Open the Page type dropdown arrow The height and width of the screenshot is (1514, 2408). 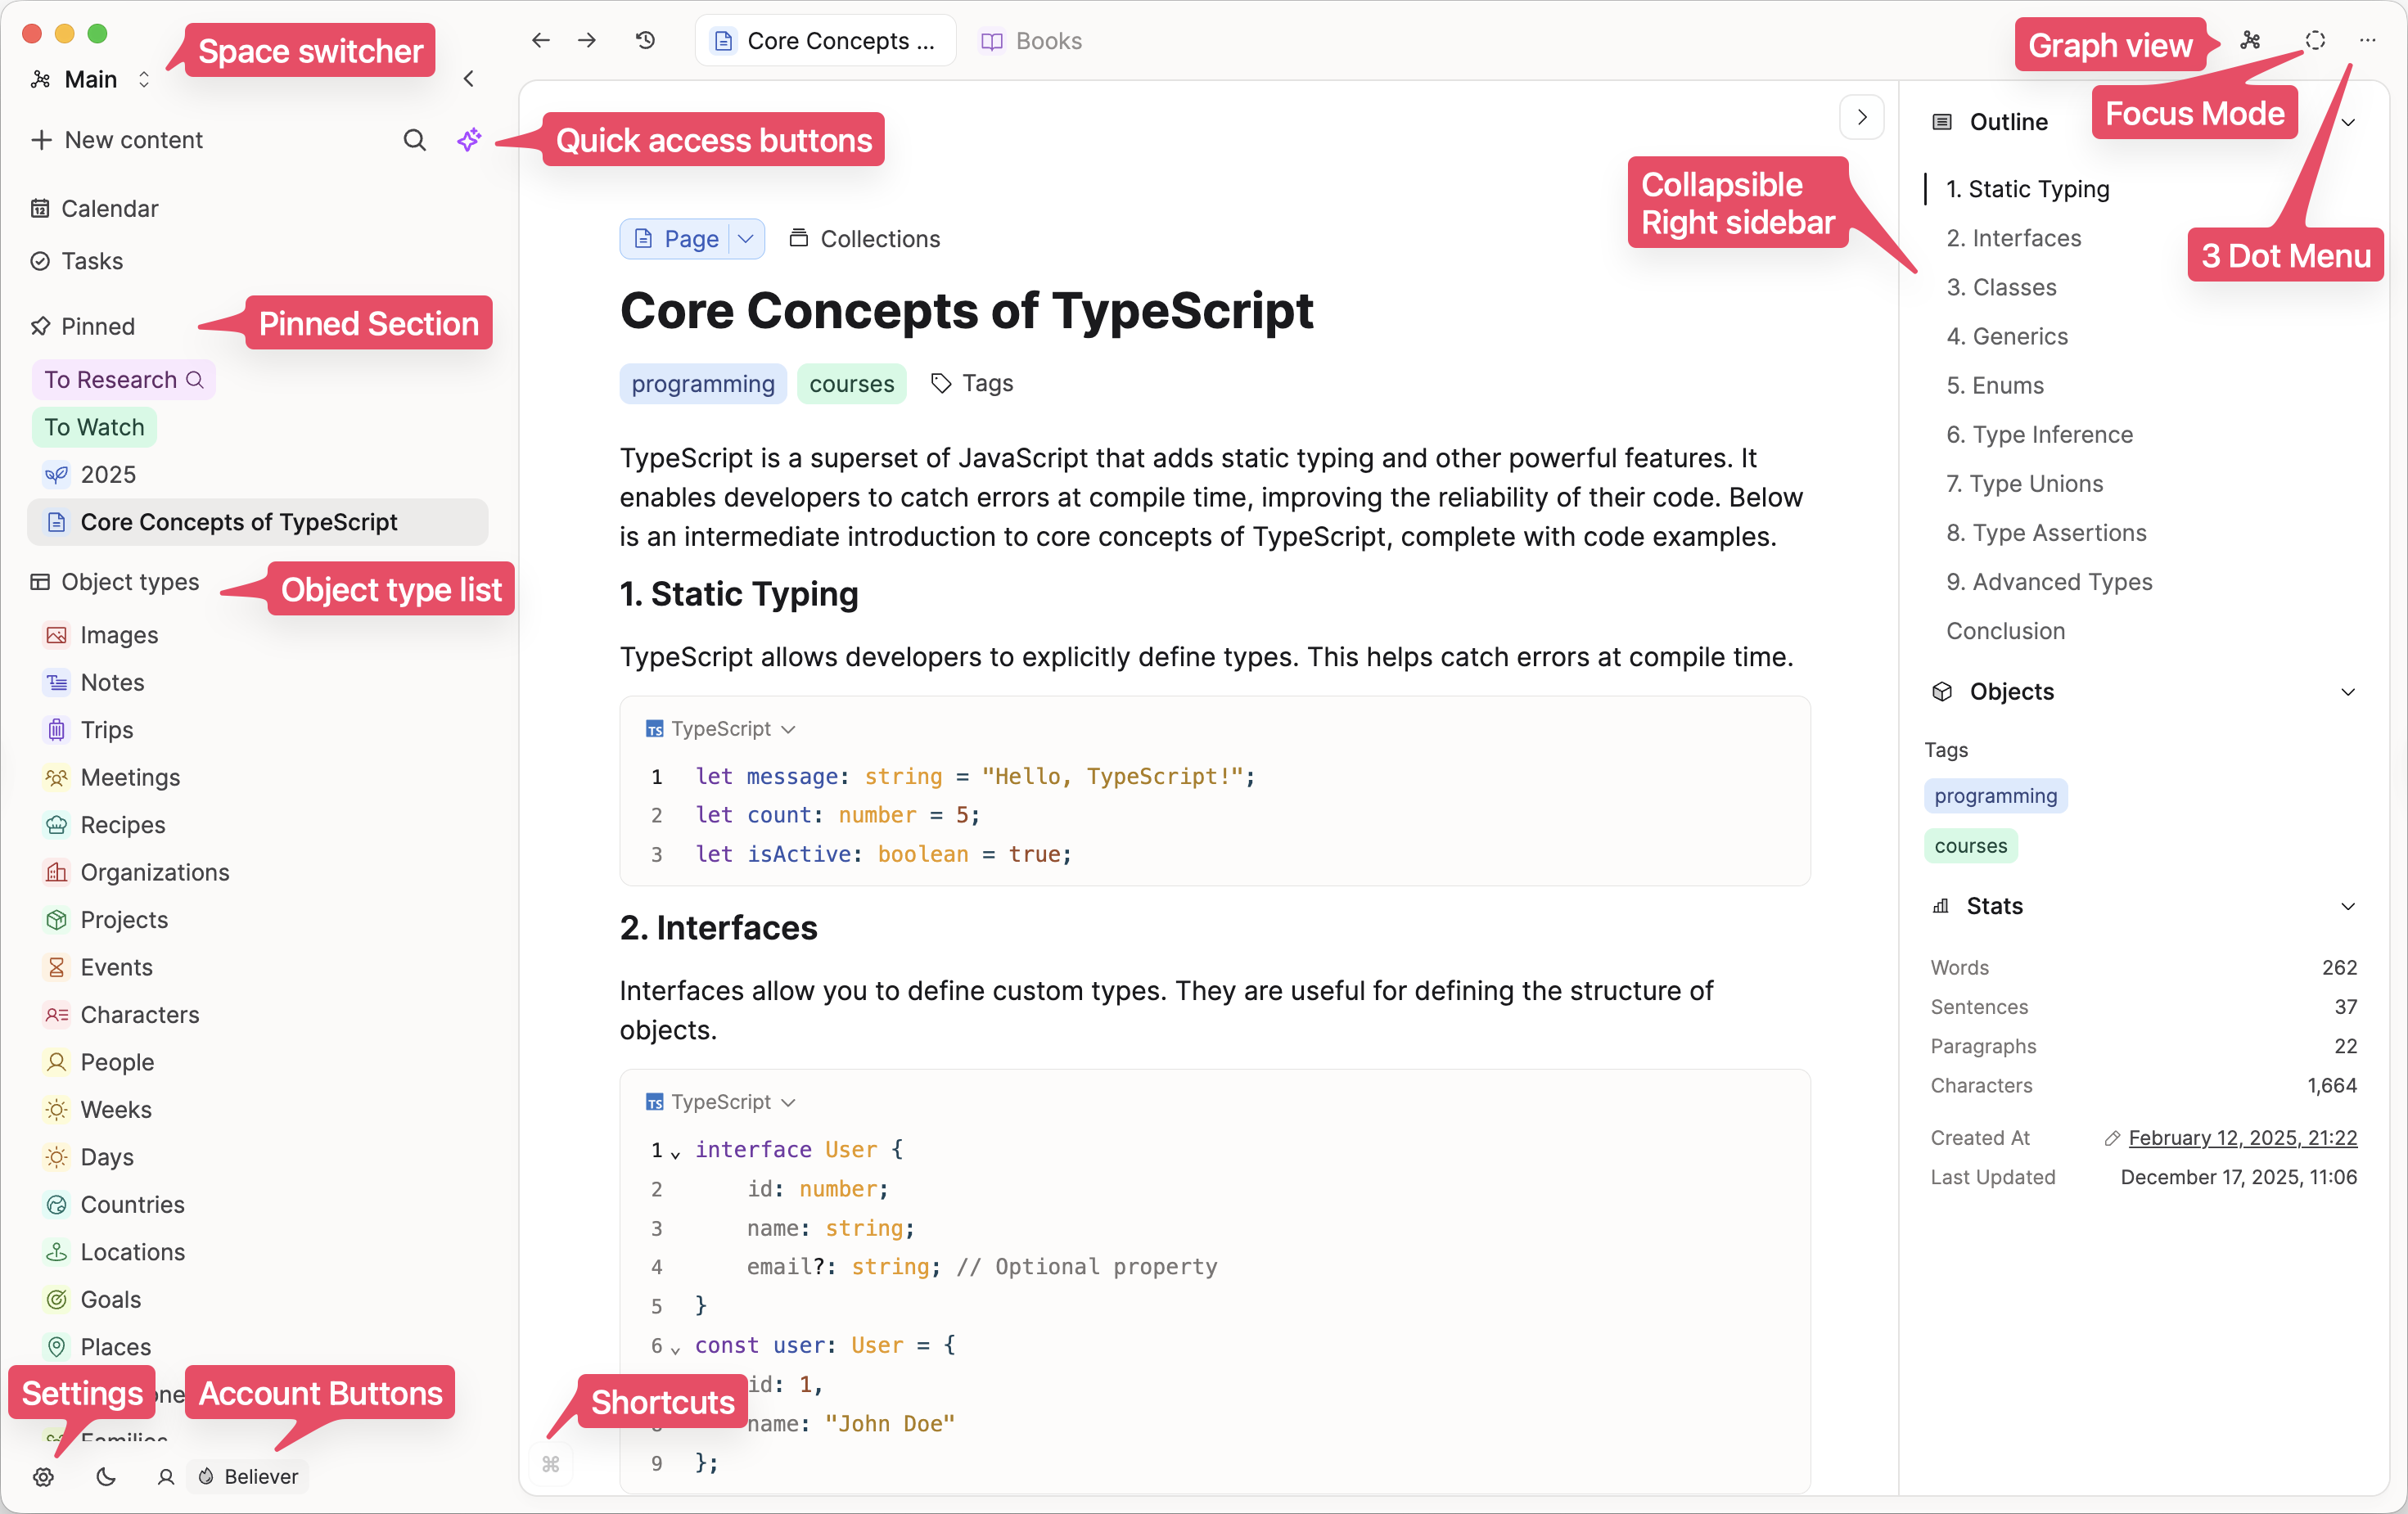[x=746, y=239]
